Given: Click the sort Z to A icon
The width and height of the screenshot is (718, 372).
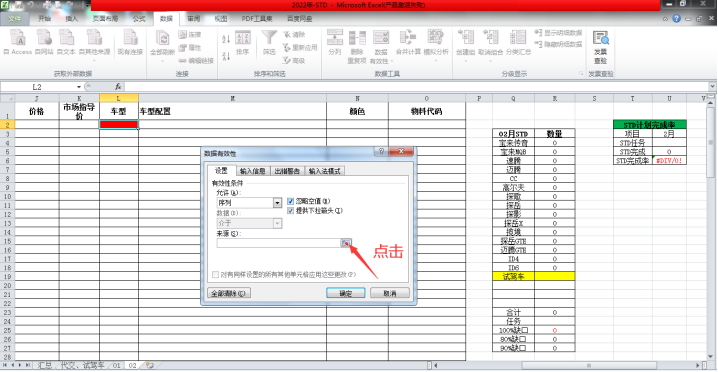Looking at the screenshot, I should click(x=226, y=56).
